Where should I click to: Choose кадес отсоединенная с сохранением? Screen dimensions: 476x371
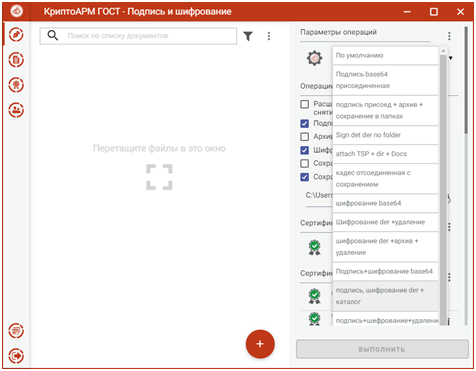point(386,179)
